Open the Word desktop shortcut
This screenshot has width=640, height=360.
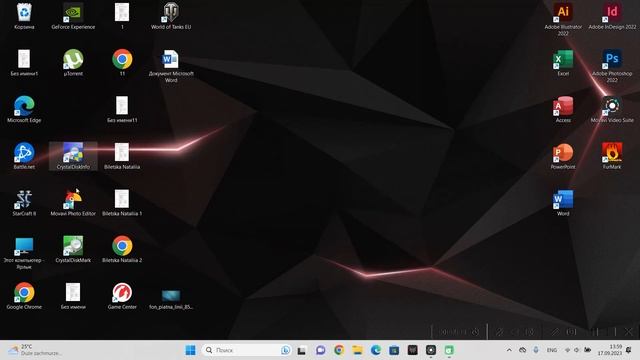tap(563, 202)
